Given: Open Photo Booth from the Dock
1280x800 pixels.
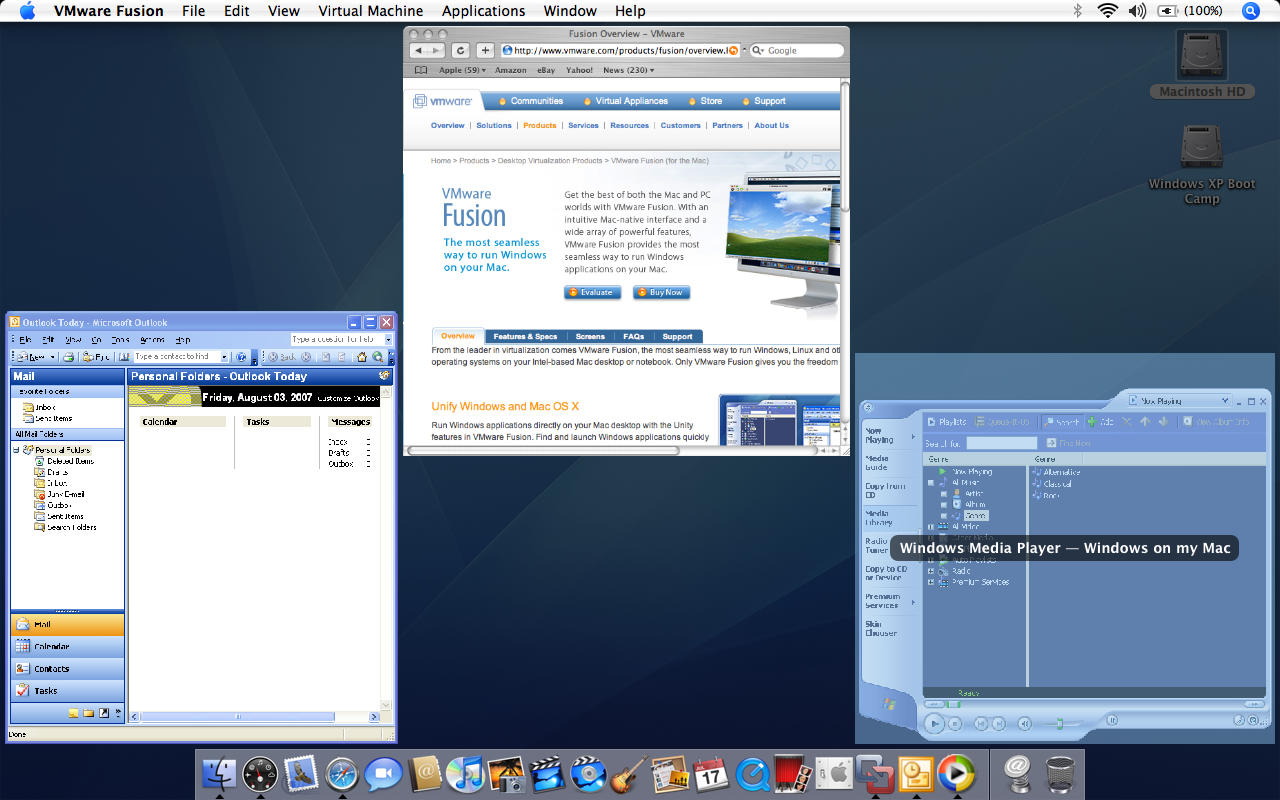Looking at the screenshot, I should [x=792, y=774].
